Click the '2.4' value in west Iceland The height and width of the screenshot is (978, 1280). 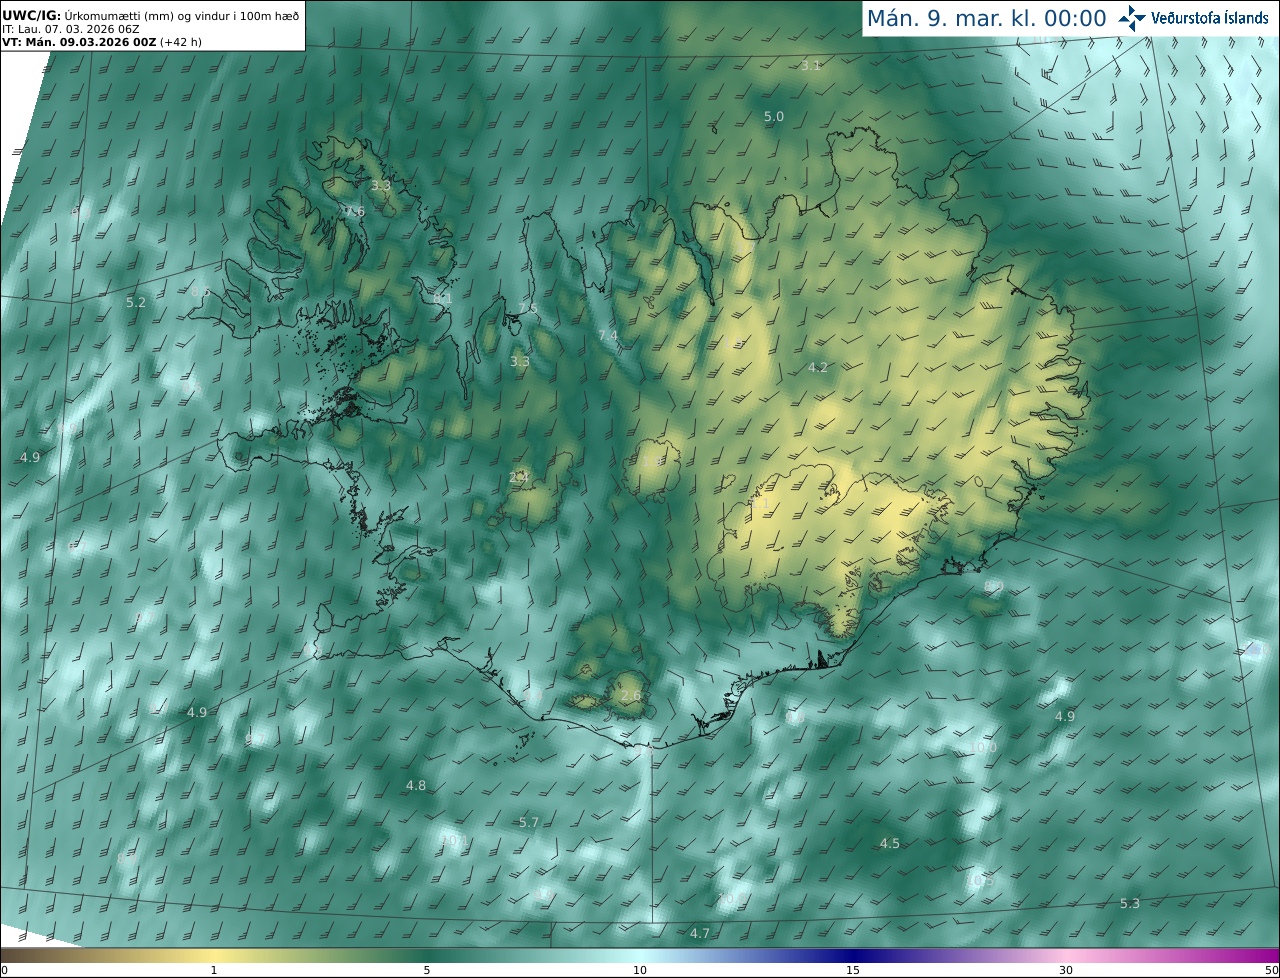(x=519, y=478)
